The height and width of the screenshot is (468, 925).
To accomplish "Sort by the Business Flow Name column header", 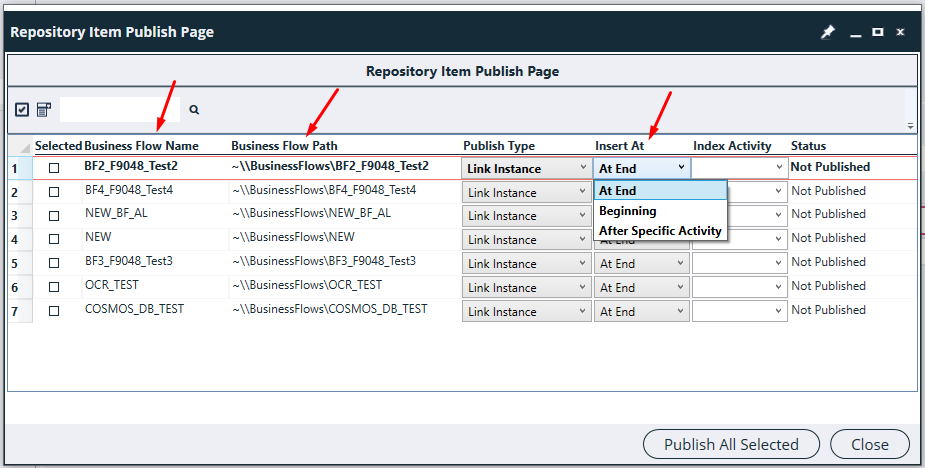I will [141, 146].
